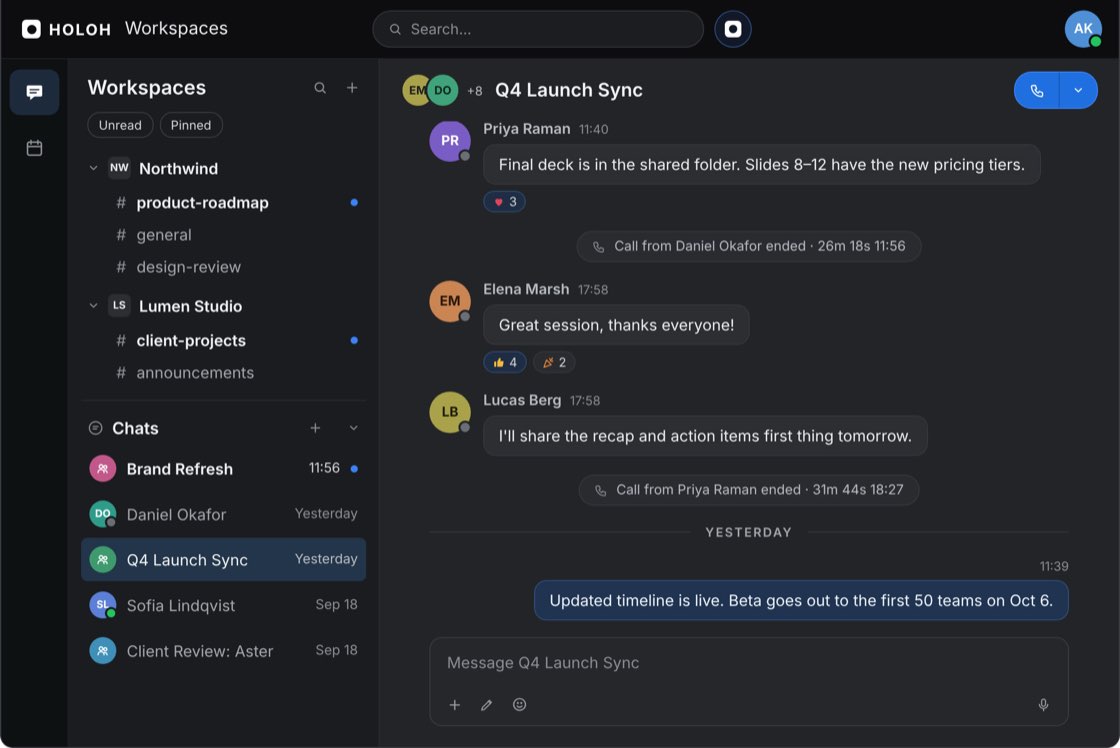Viewport: 1120px width, 748px height.
Task: Select the I'll share the recap message
Action: coord(705,436)
